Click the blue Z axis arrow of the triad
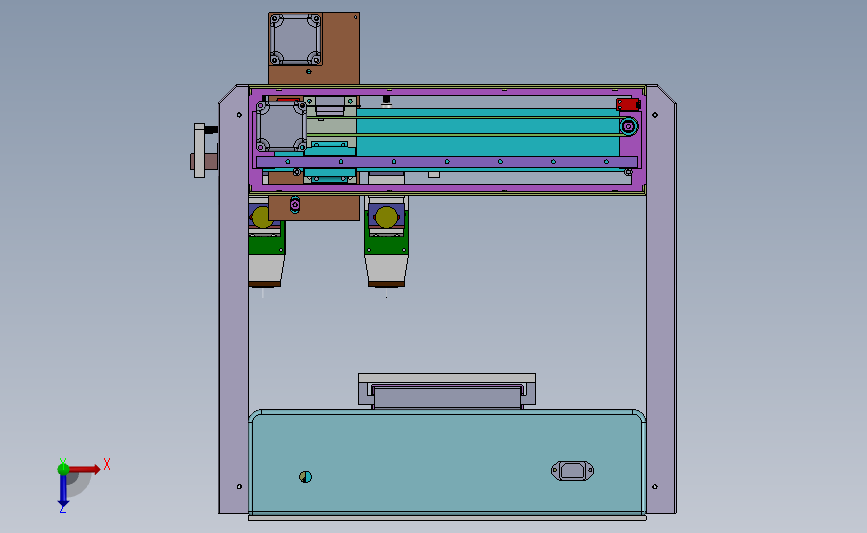This screenshot has height=533, width=867. click(63, 490)
